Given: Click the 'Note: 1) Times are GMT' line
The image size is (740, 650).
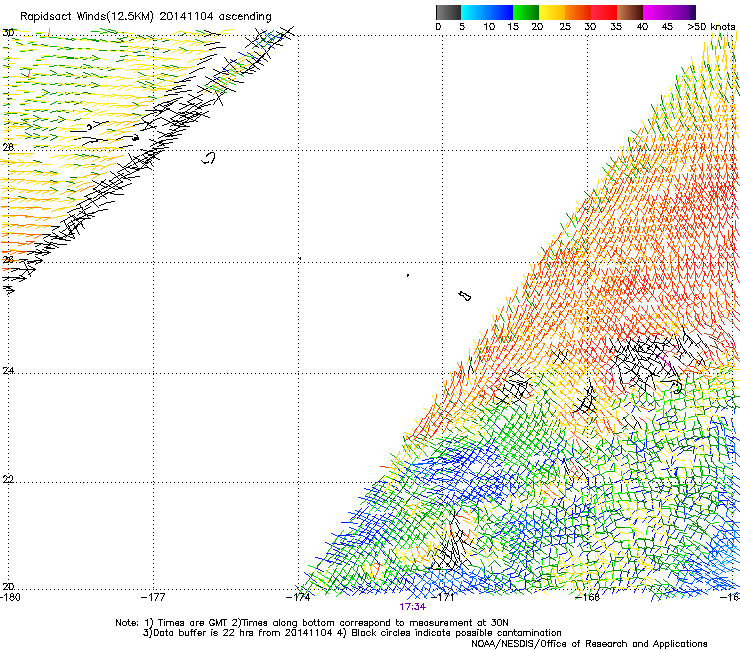Looking at the screenshot, I should 312,623.
